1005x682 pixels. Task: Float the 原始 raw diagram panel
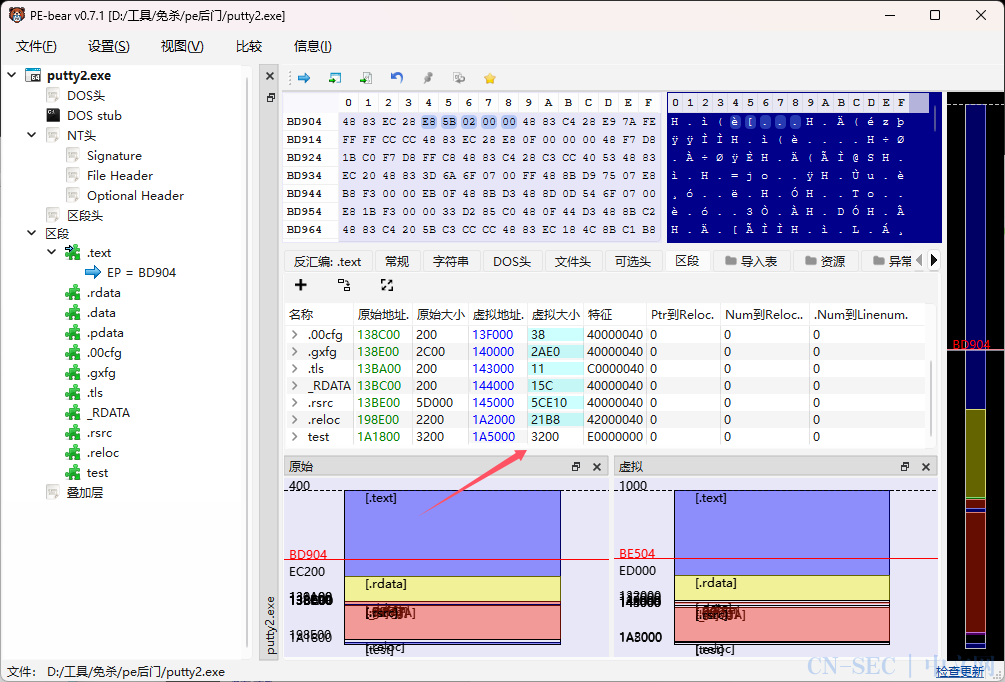(x=576, y=467)
